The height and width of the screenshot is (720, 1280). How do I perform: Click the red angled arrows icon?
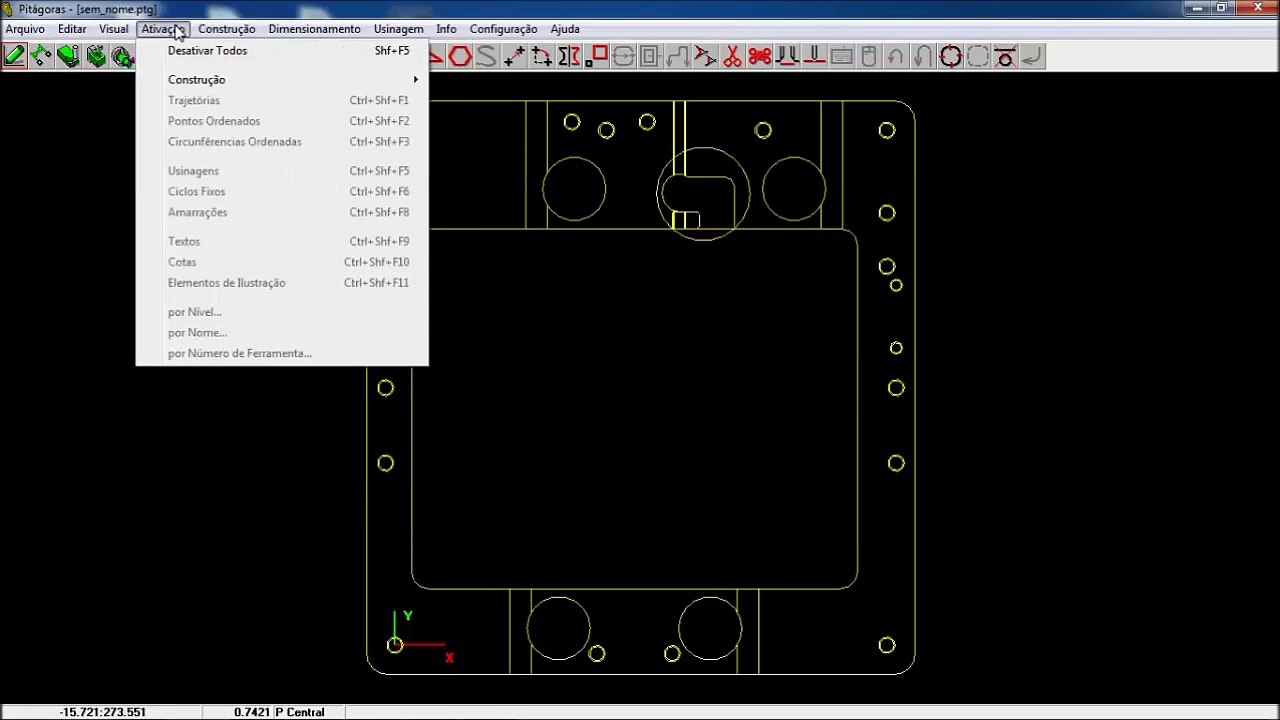click(705, 56)
